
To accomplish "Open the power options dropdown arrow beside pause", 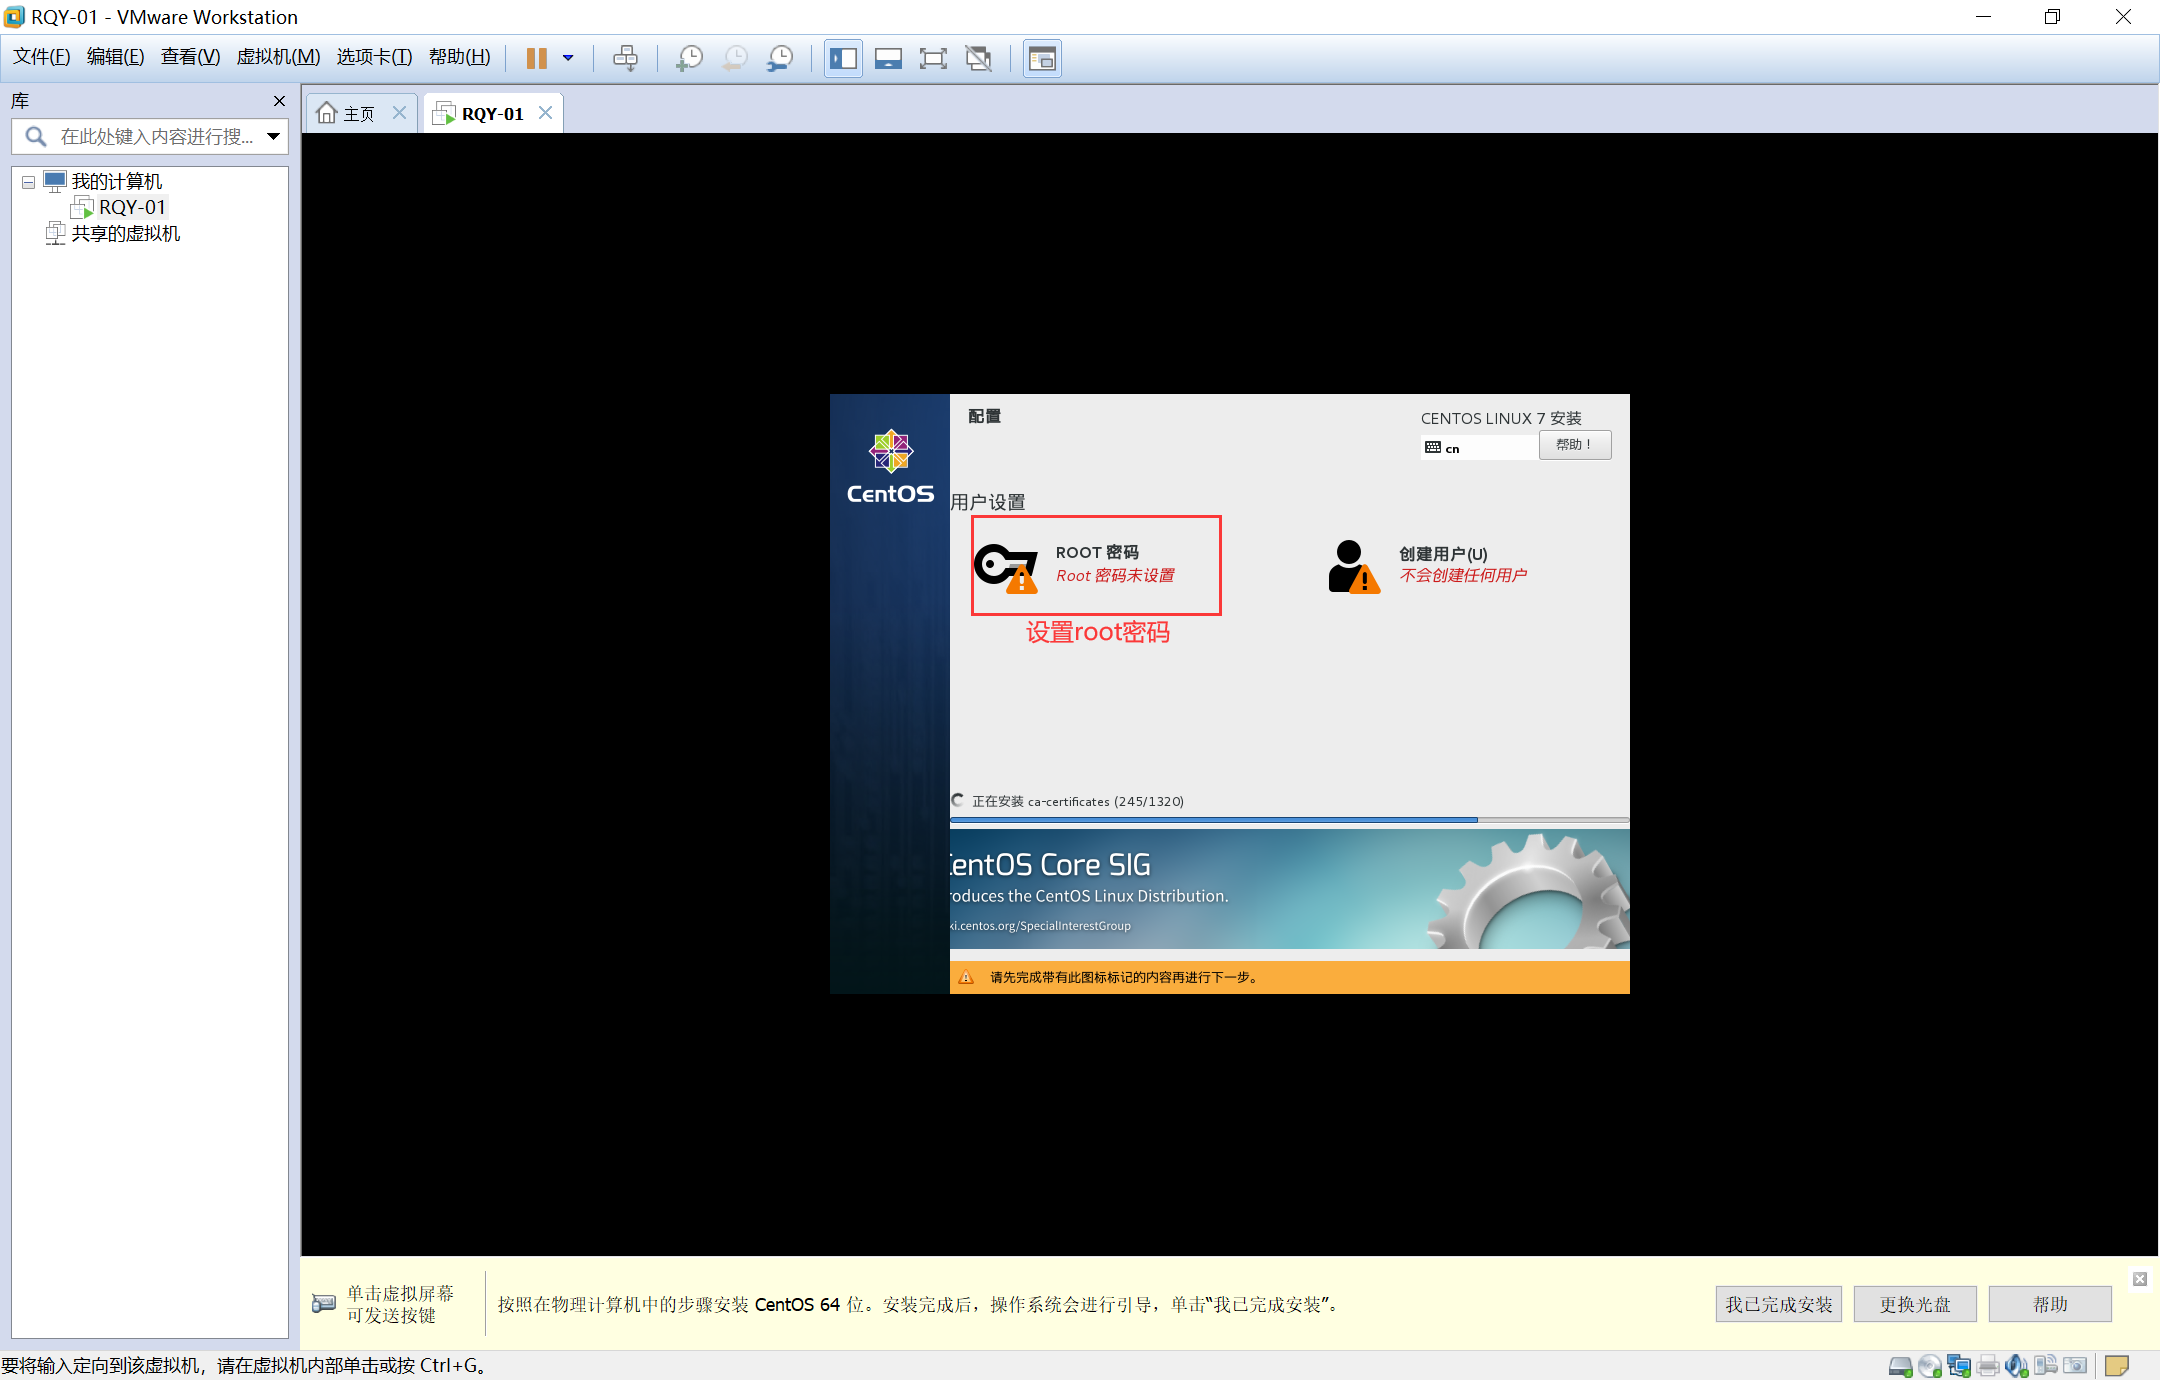I will 568,58.
